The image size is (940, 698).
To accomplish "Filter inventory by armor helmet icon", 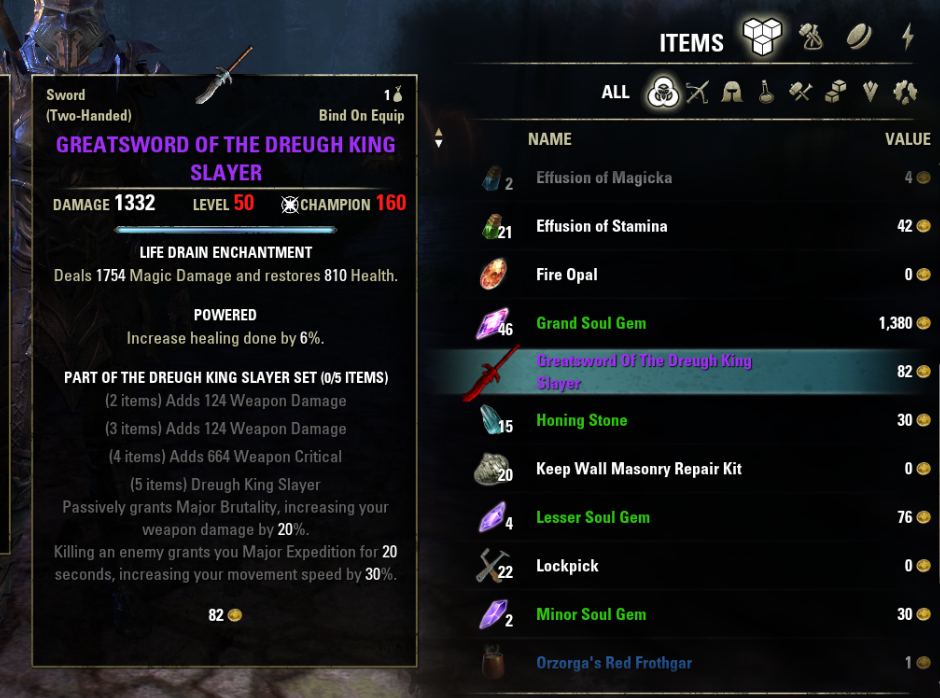I will 732,92.
